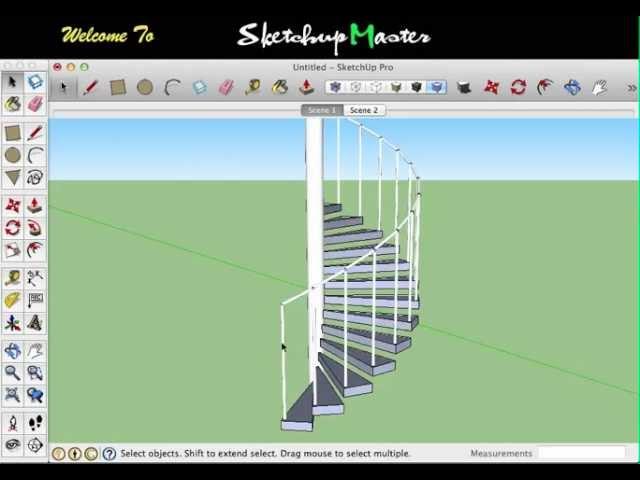
Task: Go to Previous camera view tool
Action: pos(35,395)
